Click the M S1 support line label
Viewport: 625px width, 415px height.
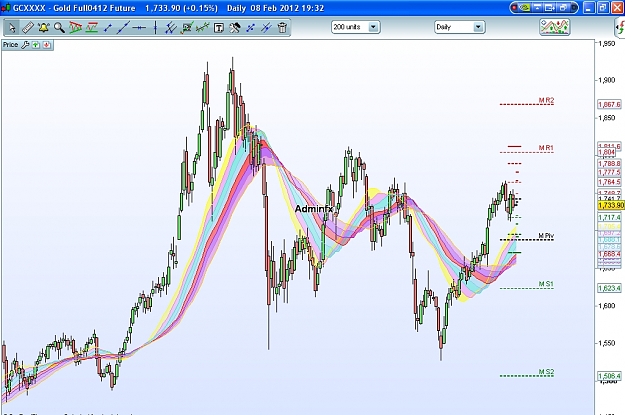546,284
